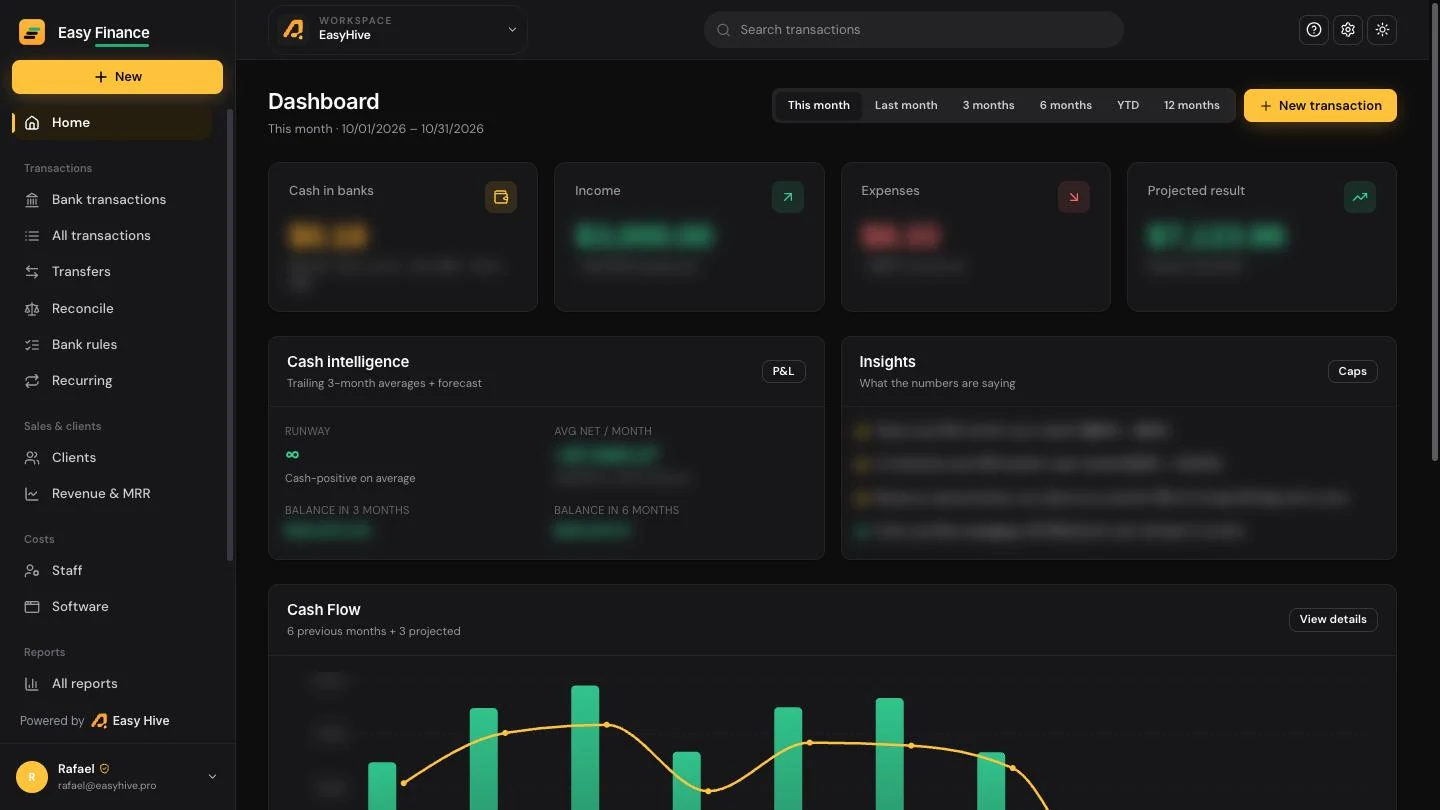Open All transactions list
This screenshot has width=1440, height=810.
(112, 236)
